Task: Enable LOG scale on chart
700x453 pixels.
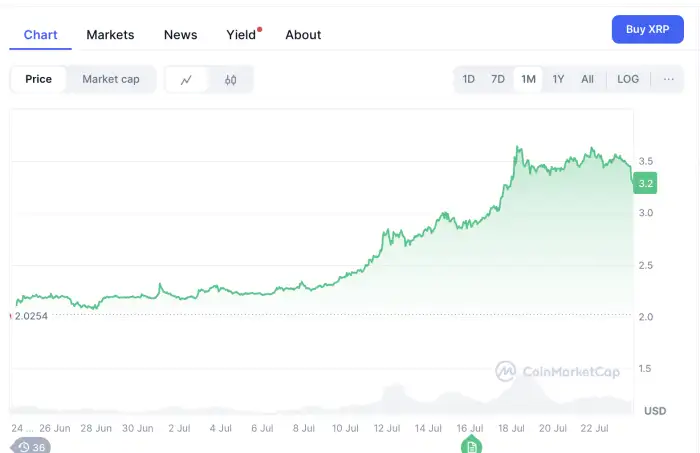Action: tap(628, 79)
